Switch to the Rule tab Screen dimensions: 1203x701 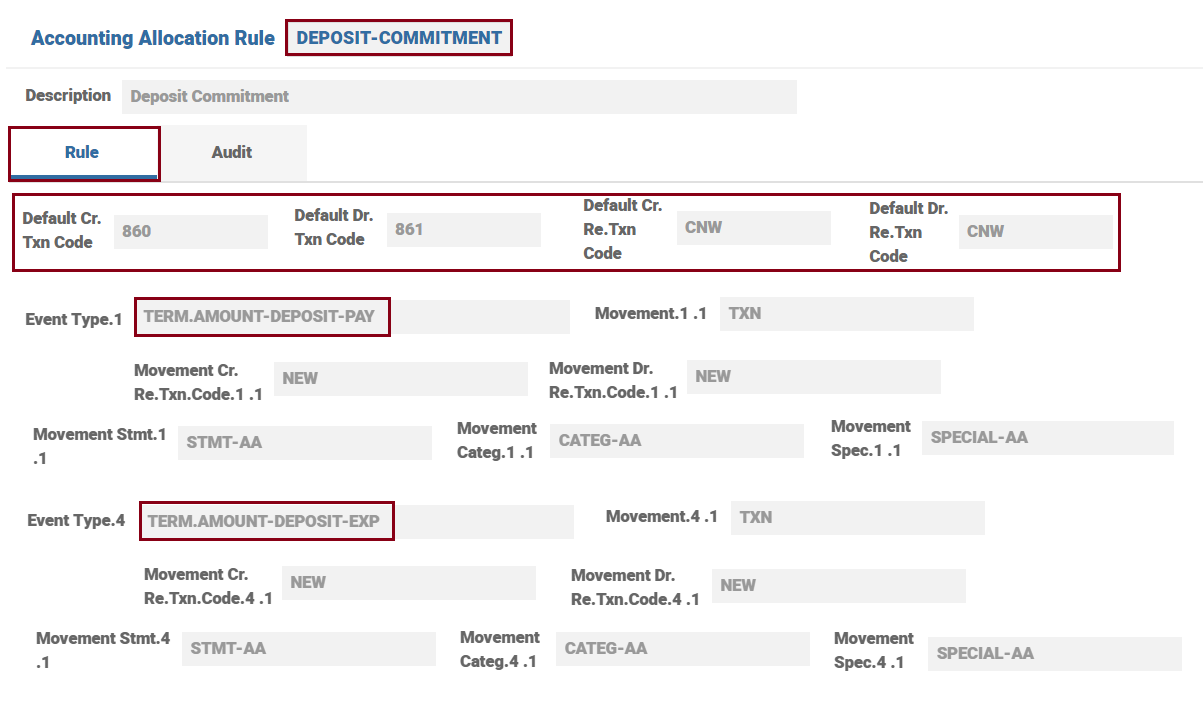coord(83,153)
